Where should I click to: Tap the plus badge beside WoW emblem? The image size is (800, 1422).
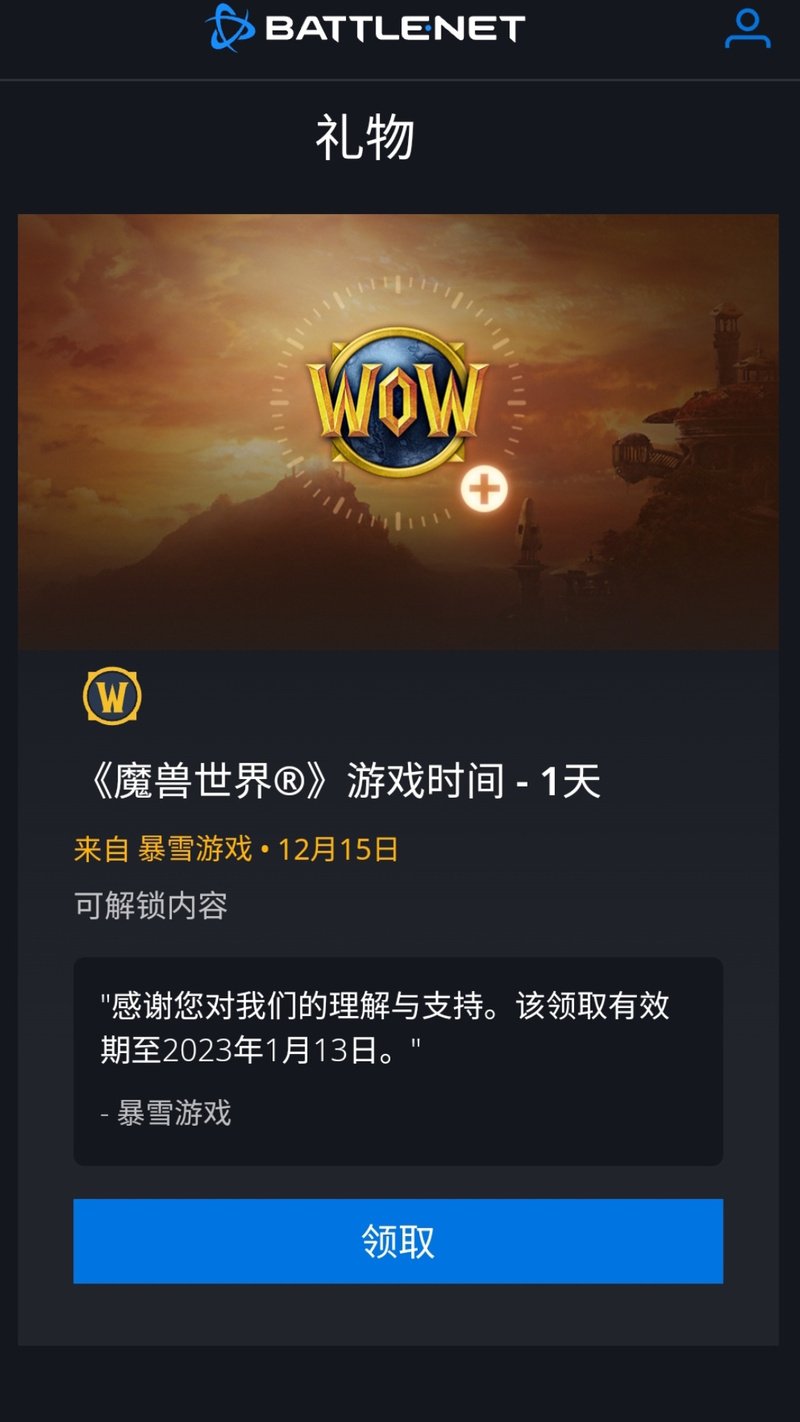point(484,490)
